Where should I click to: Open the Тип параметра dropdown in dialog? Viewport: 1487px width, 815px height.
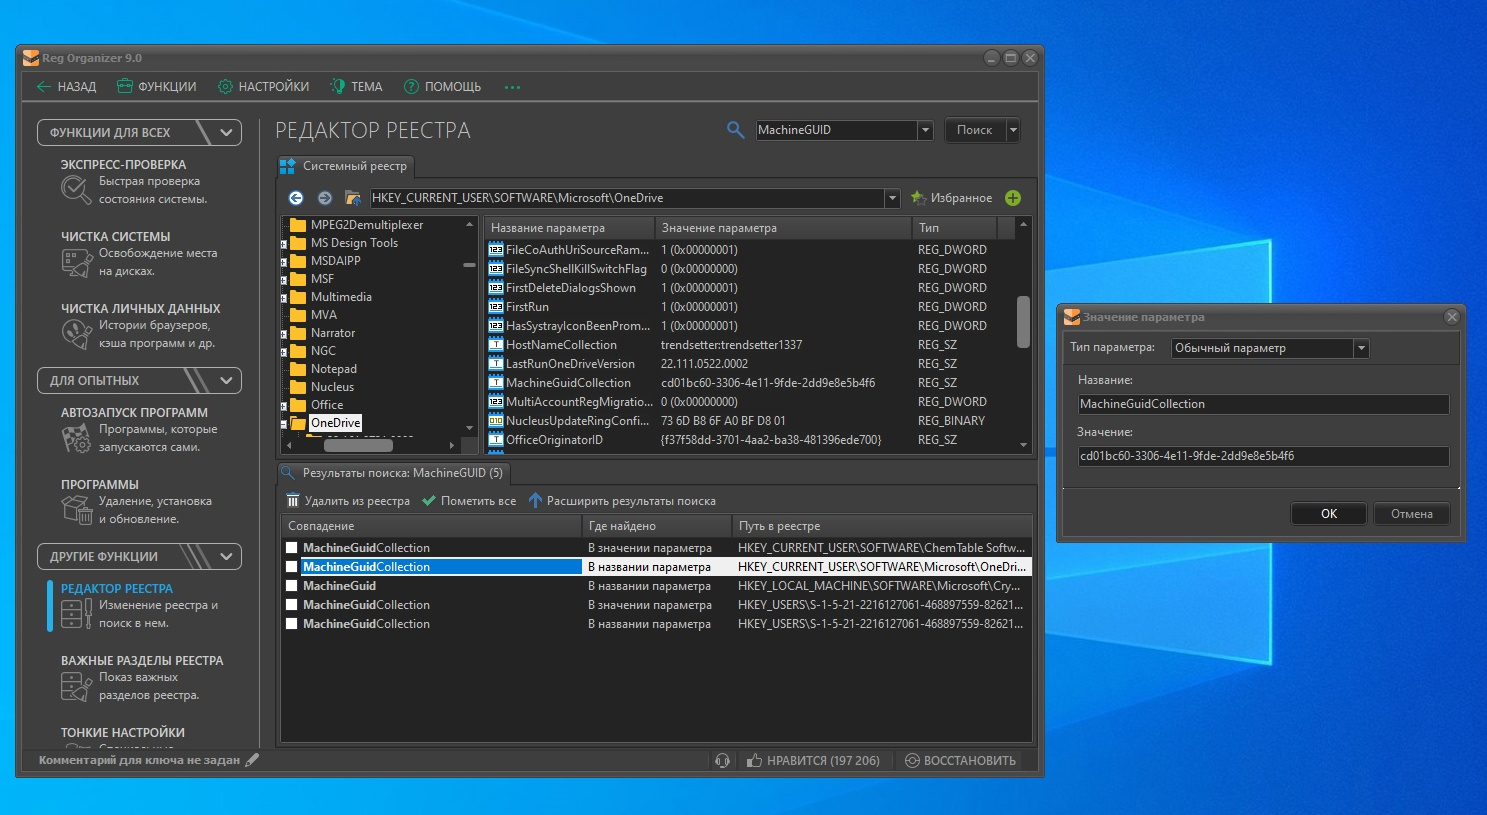click(1361, 348)
